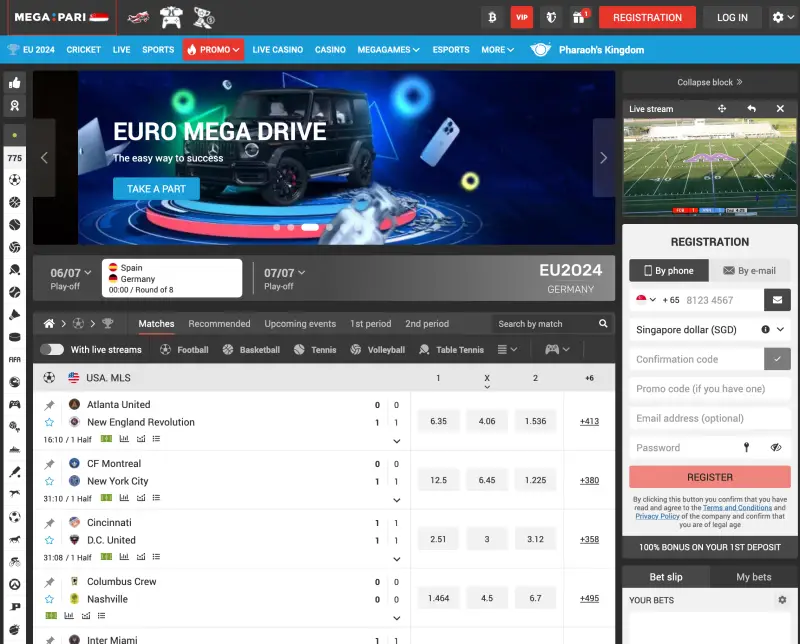Click the REGISTER button in form

tap(710, 477)
